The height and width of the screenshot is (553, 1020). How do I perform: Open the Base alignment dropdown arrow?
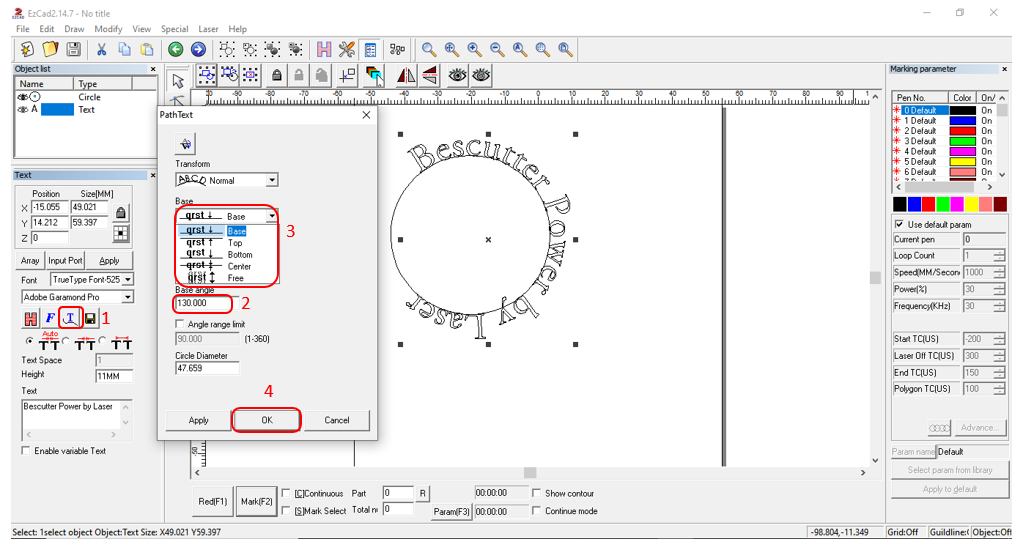tap(272, 216)
